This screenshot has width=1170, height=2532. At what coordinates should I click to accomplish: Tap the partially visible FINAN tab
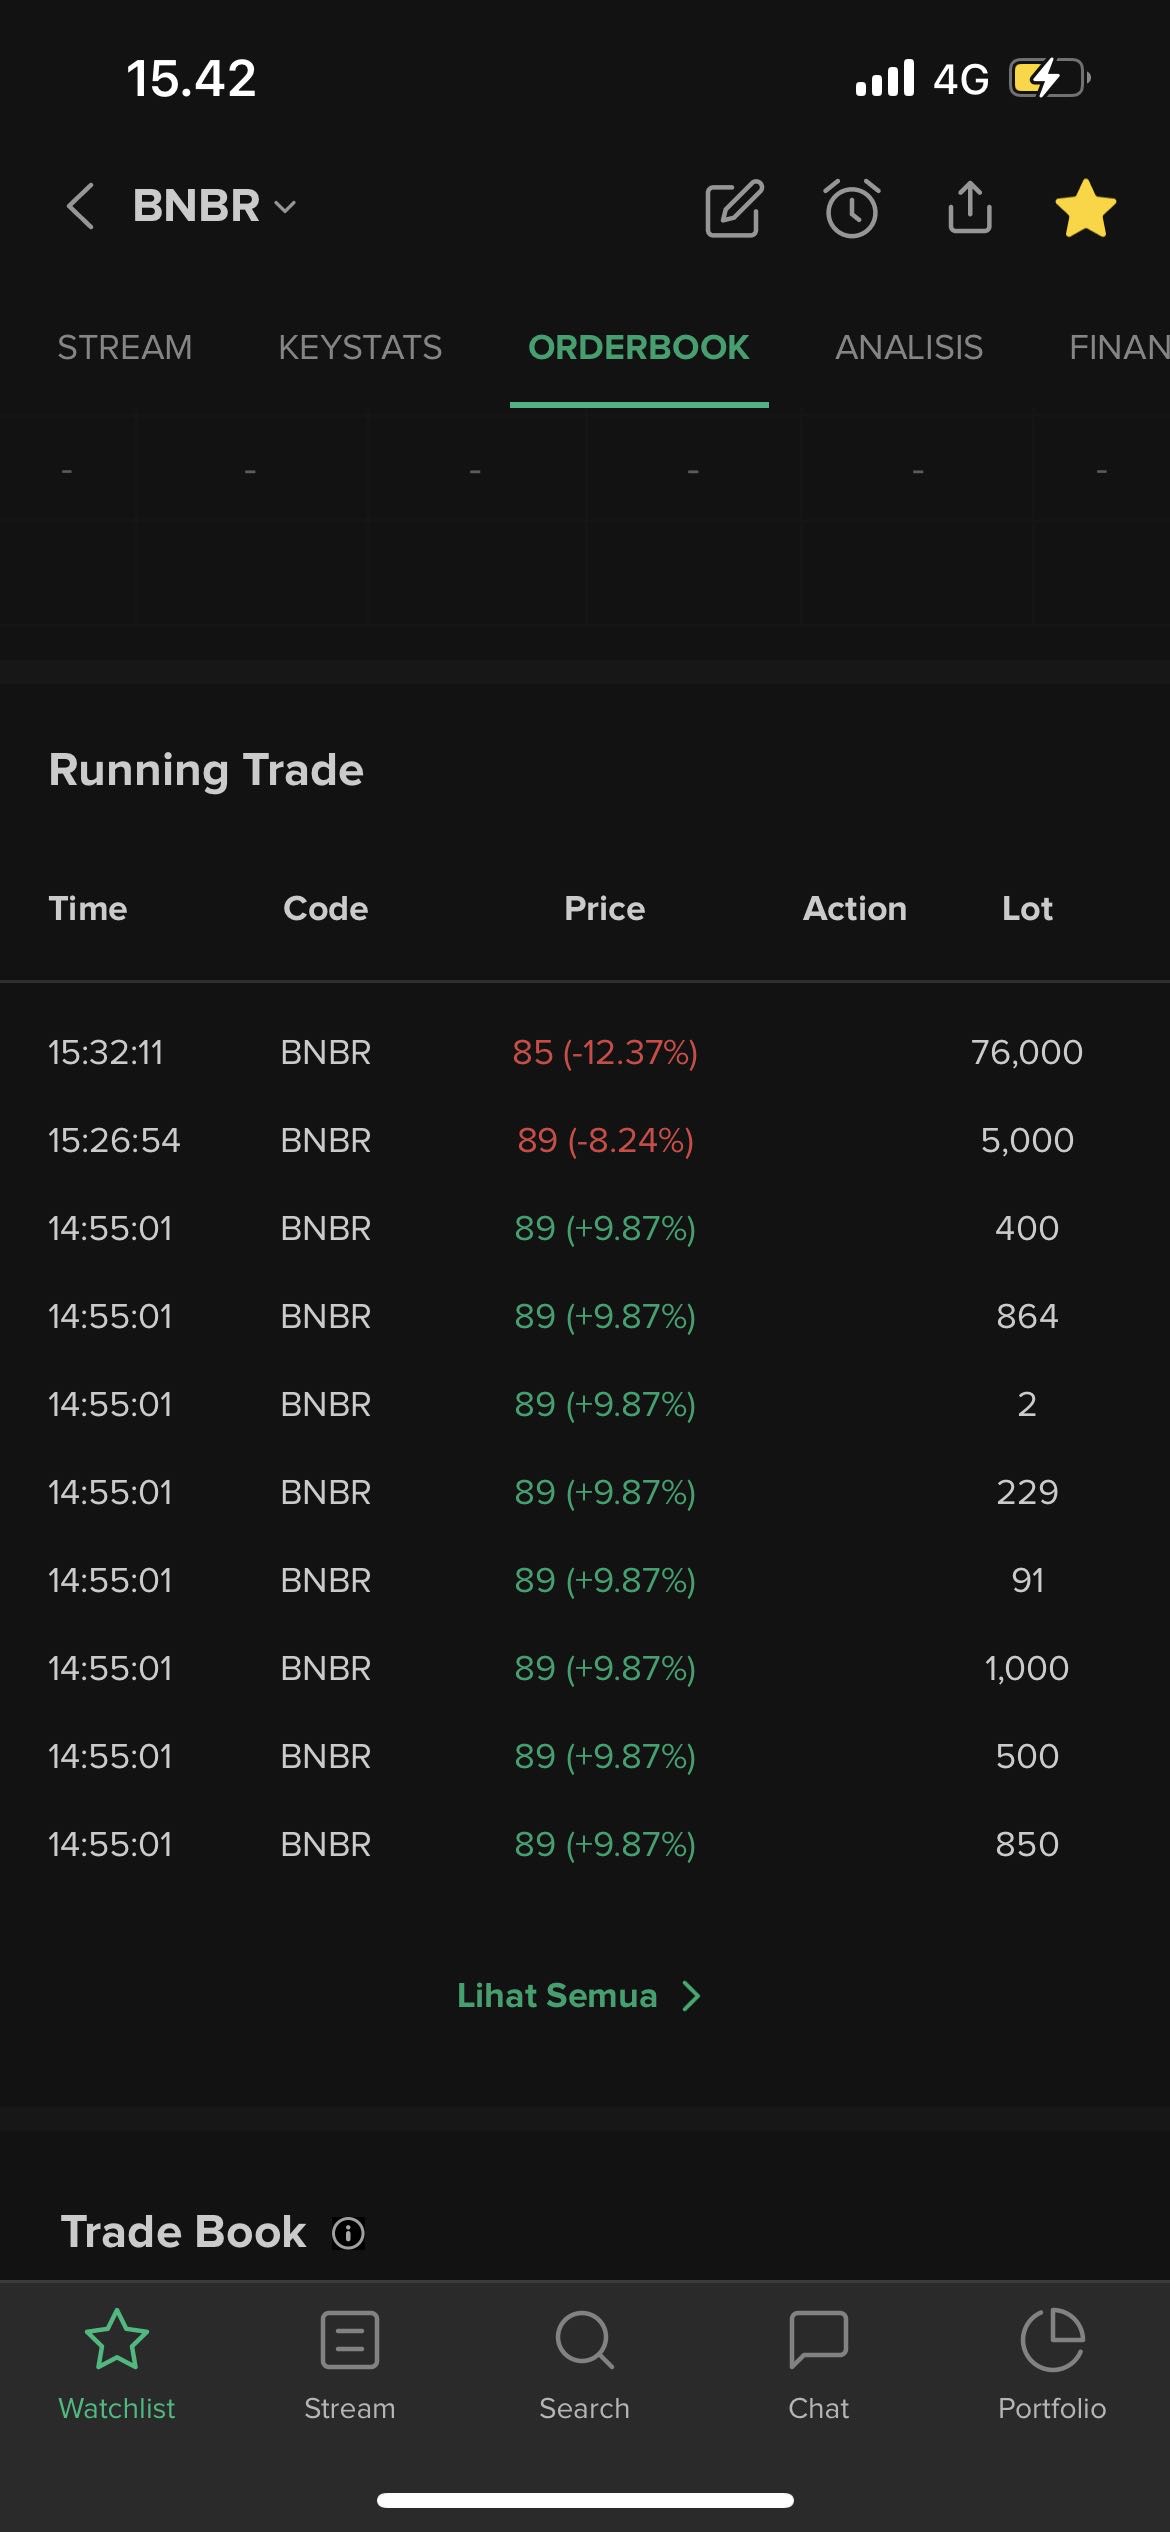click(x=1118, y=348)
